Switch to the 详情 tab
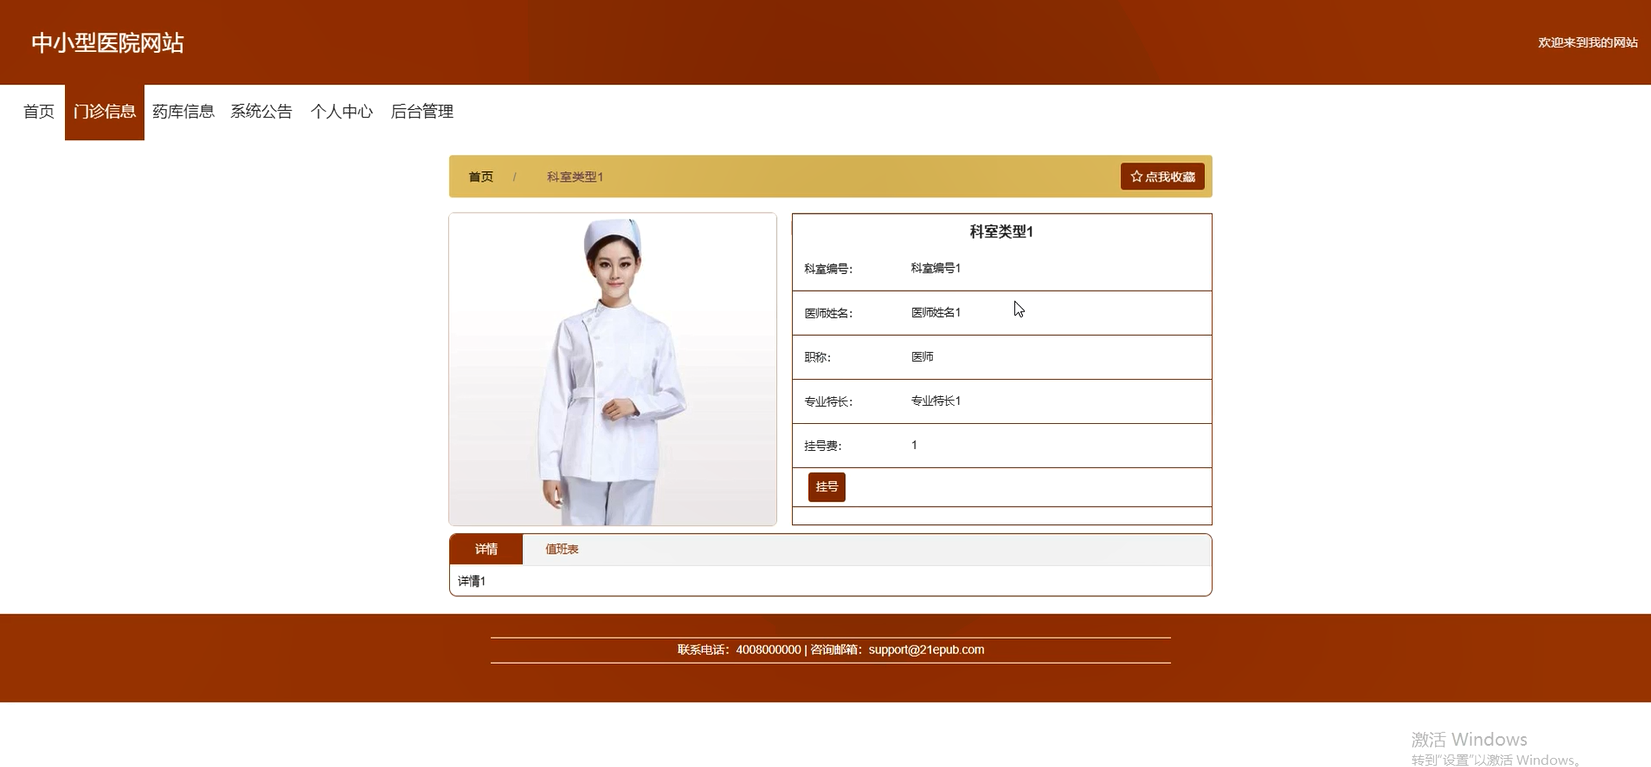Viewport: 1651px width, 767px height. pos(486,549)
